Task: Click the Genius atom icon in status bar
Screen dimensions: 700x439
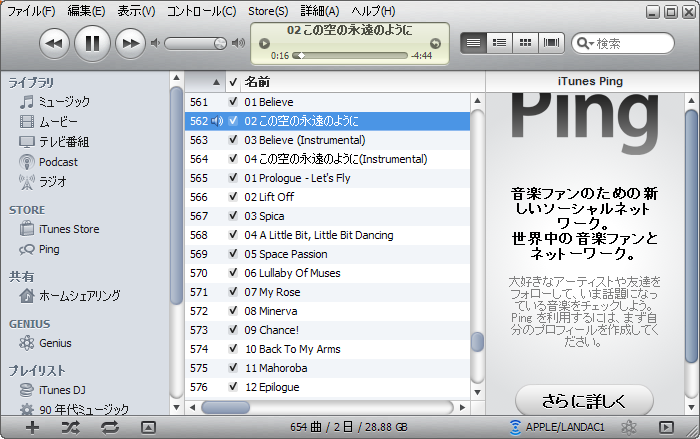Action: [629, 427]
